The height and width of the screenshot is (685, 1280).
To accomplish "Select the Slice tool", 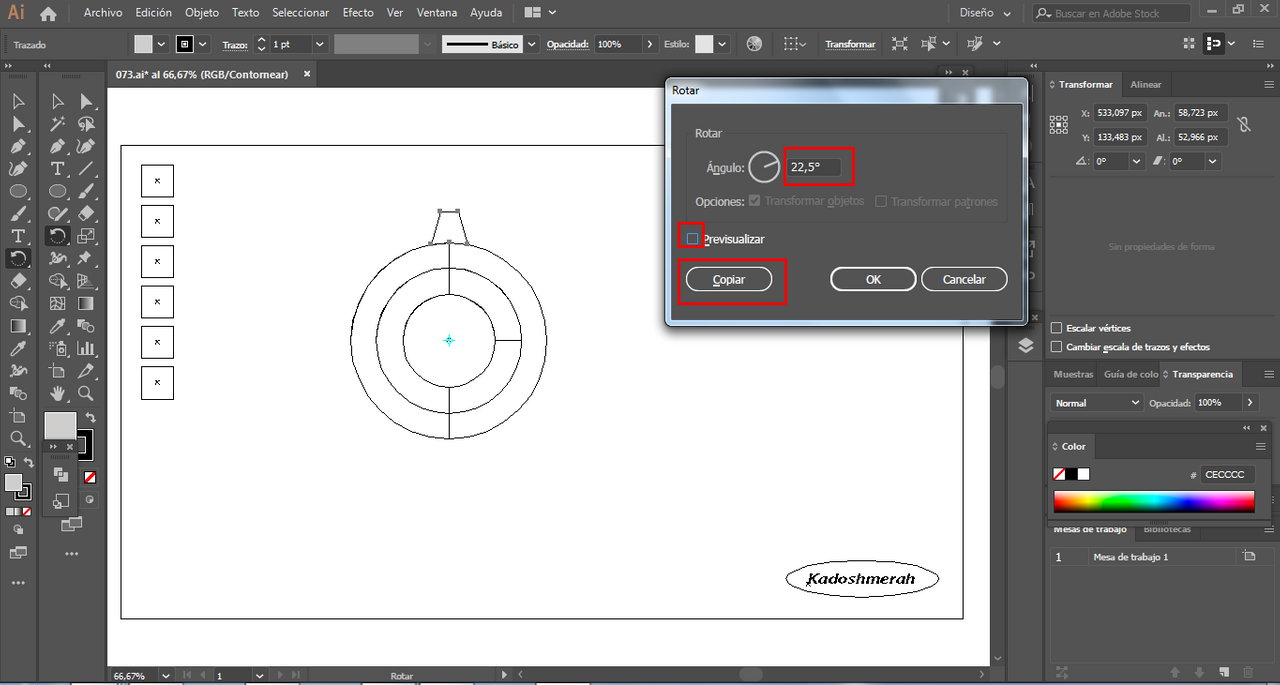I will click(x=87, y=371).
